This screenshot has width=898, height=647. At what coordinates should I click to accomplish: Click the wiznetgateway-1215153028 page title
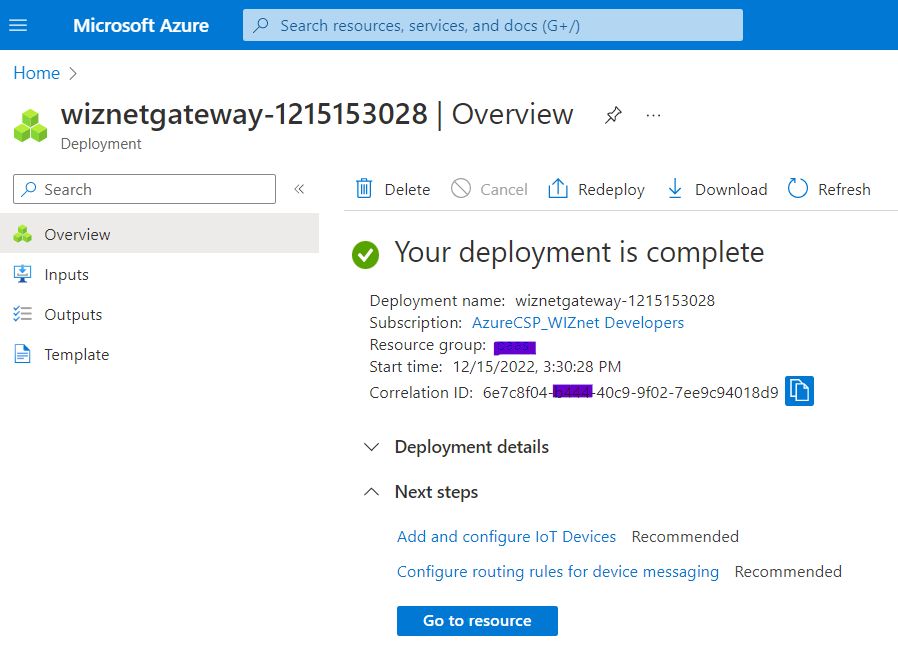244,114
